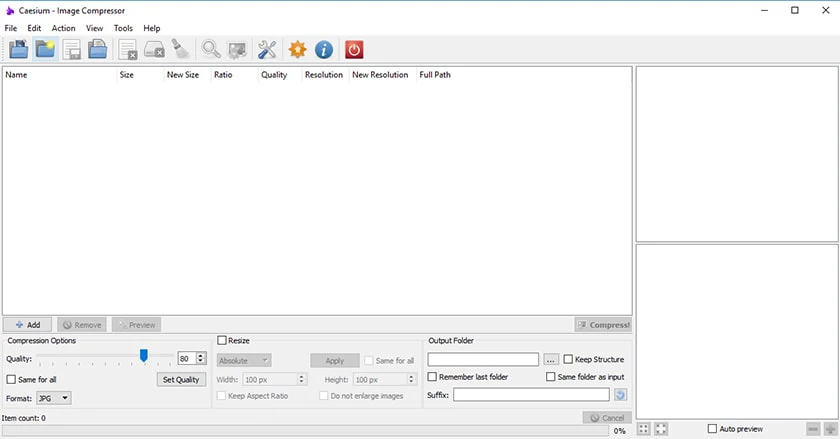Viewport: 840px width, 439px height.
Task: Open About via blue info icon
Action: point(324,50)
